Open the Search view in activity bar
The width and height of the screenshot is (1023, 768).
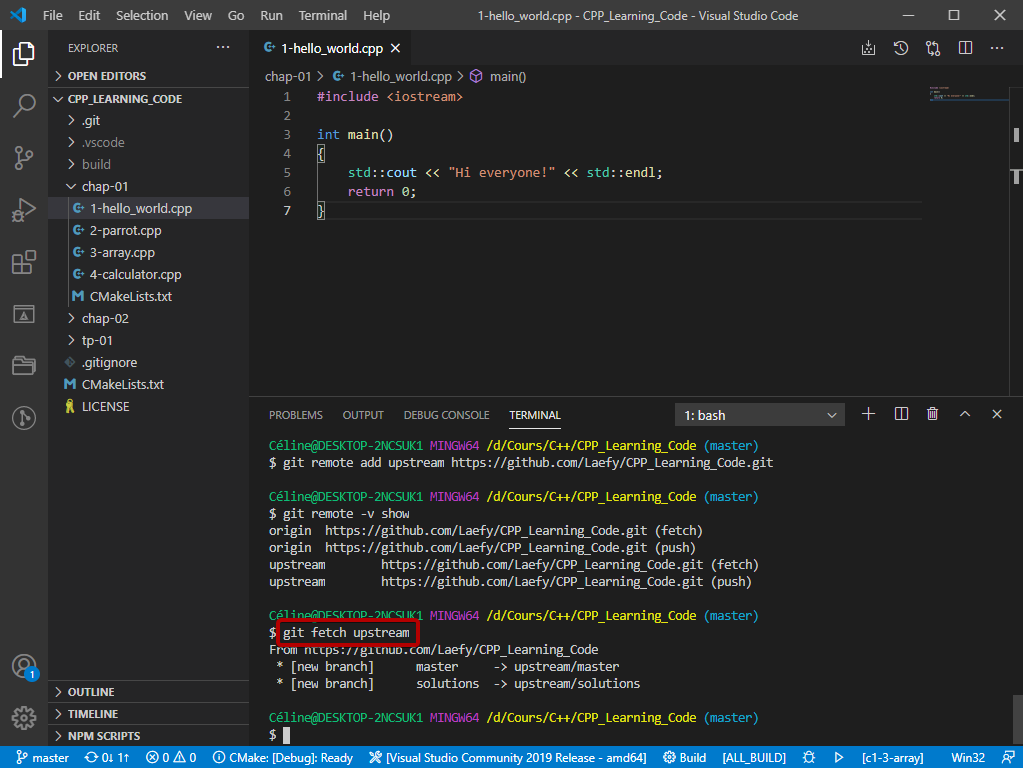(x=23, y=105)
